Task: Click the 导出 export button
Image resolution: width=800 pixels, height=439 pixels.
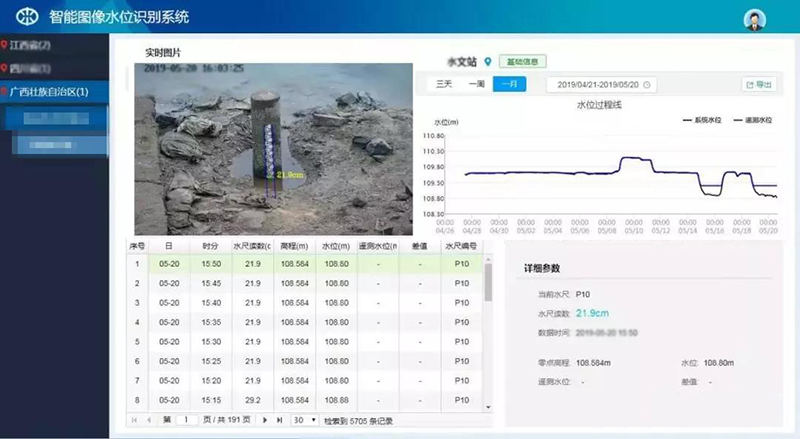Action: pyautogui.click(x=759, y=85)
